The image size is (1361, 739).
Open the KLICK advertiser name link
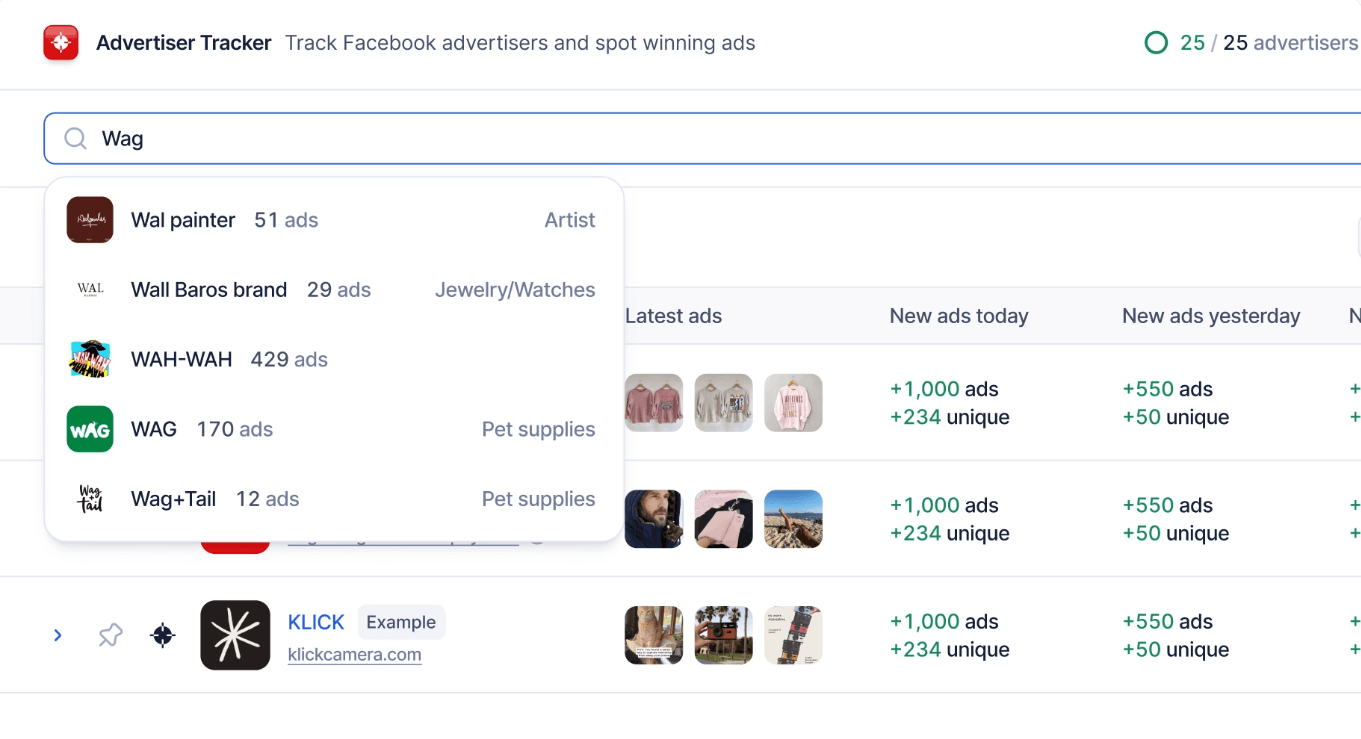coord(316,622)
